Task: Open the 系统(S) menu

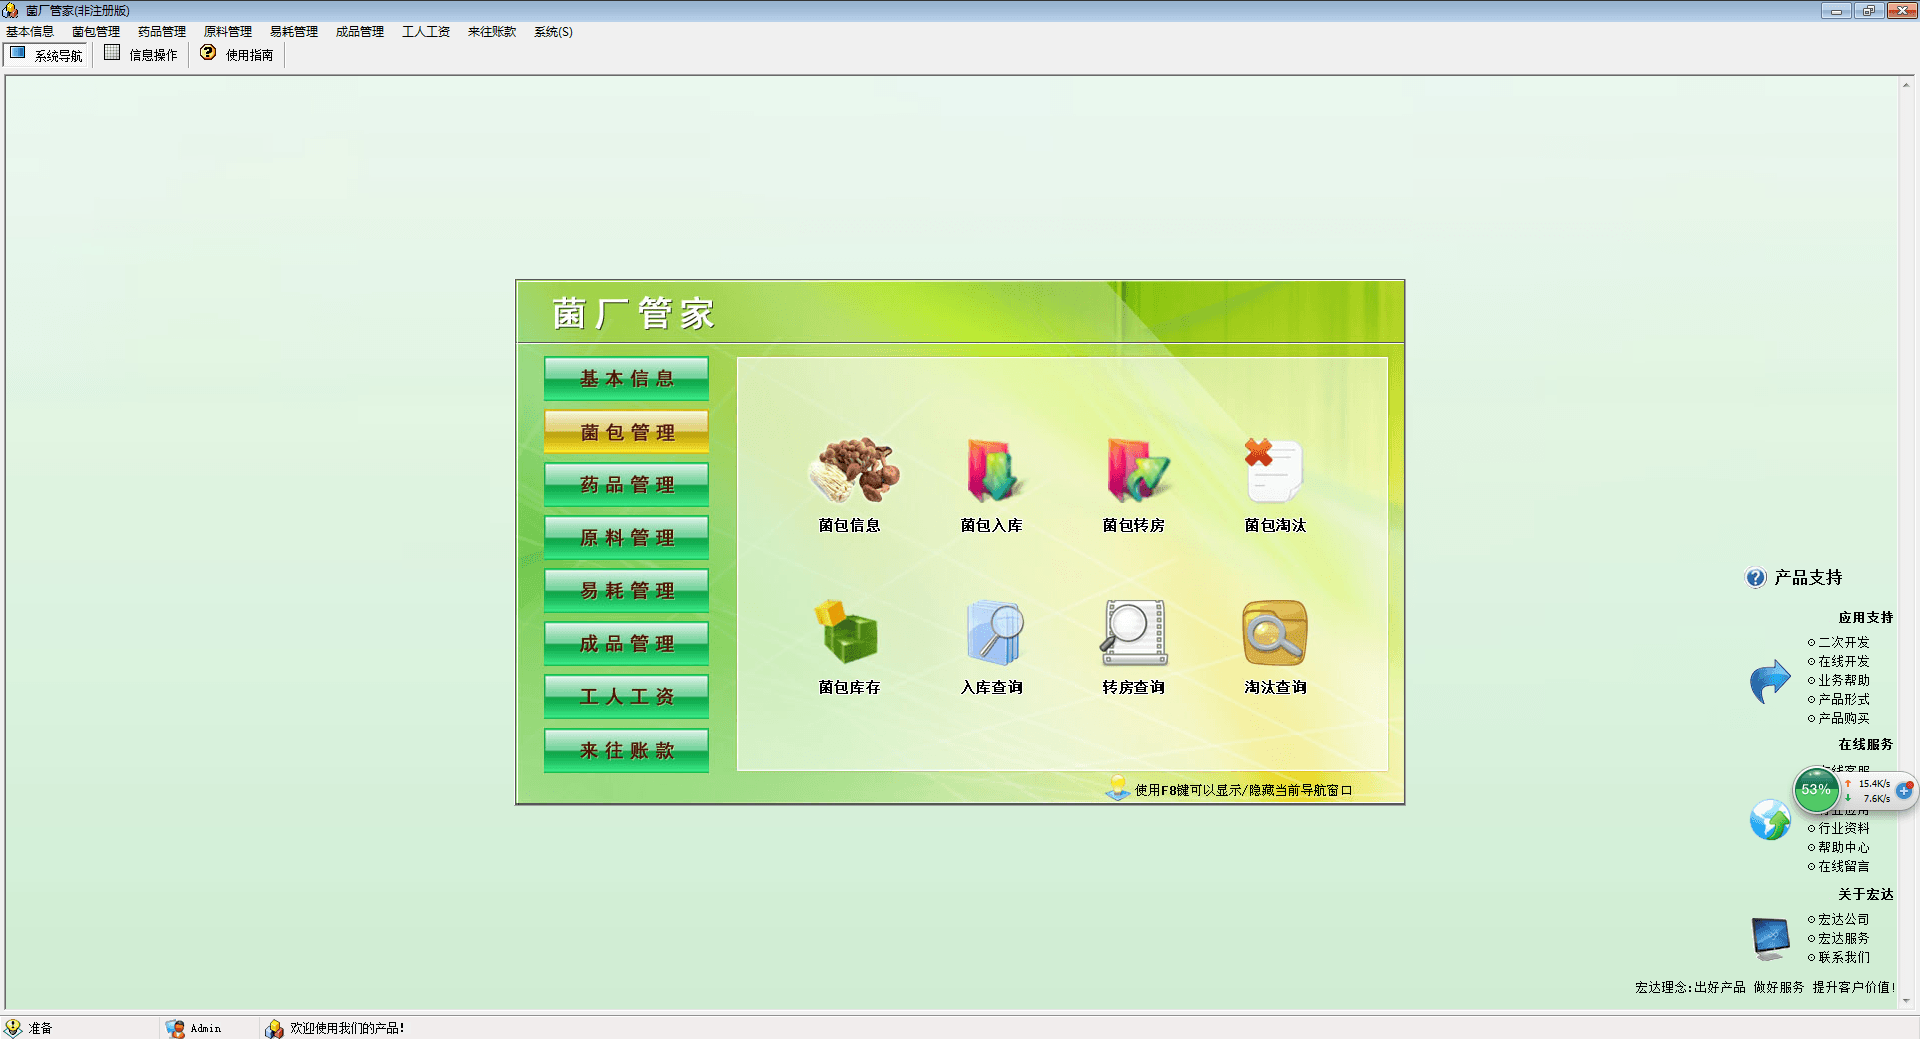Action: point(553,32)
